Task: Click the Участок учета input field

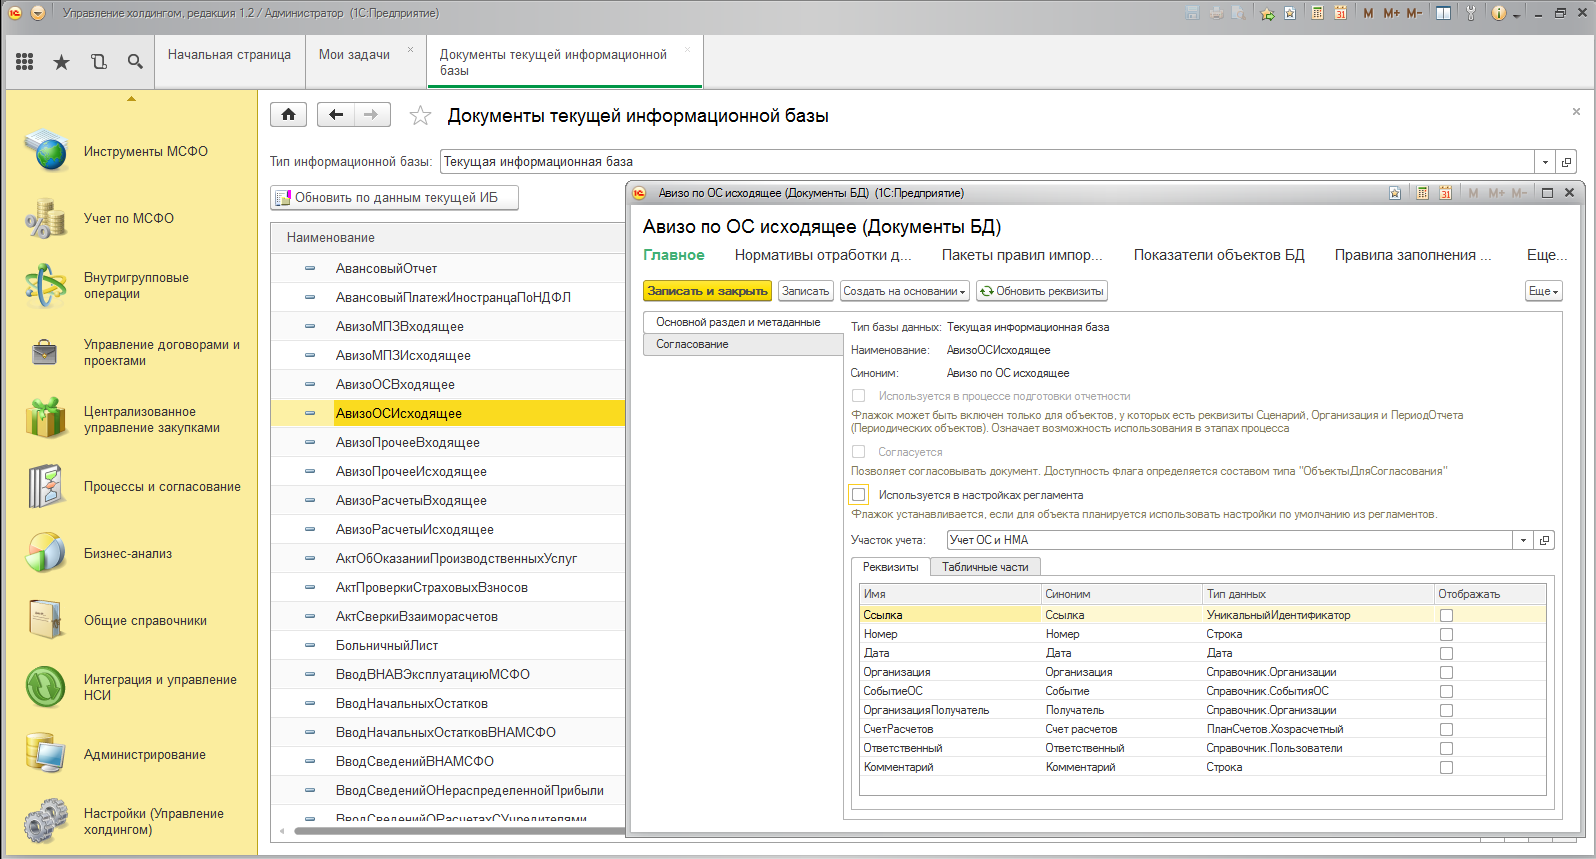Action: pos(1229,540)
